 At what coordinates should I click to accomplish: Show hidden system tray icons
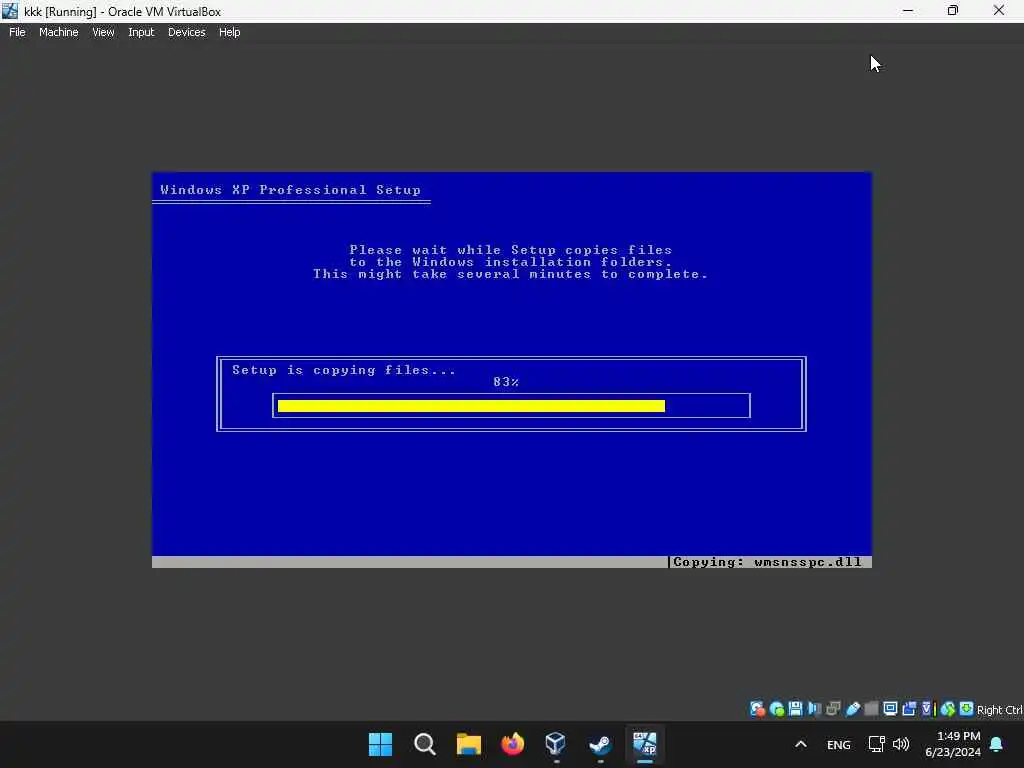pyautogui.click(x=801, y=744)
